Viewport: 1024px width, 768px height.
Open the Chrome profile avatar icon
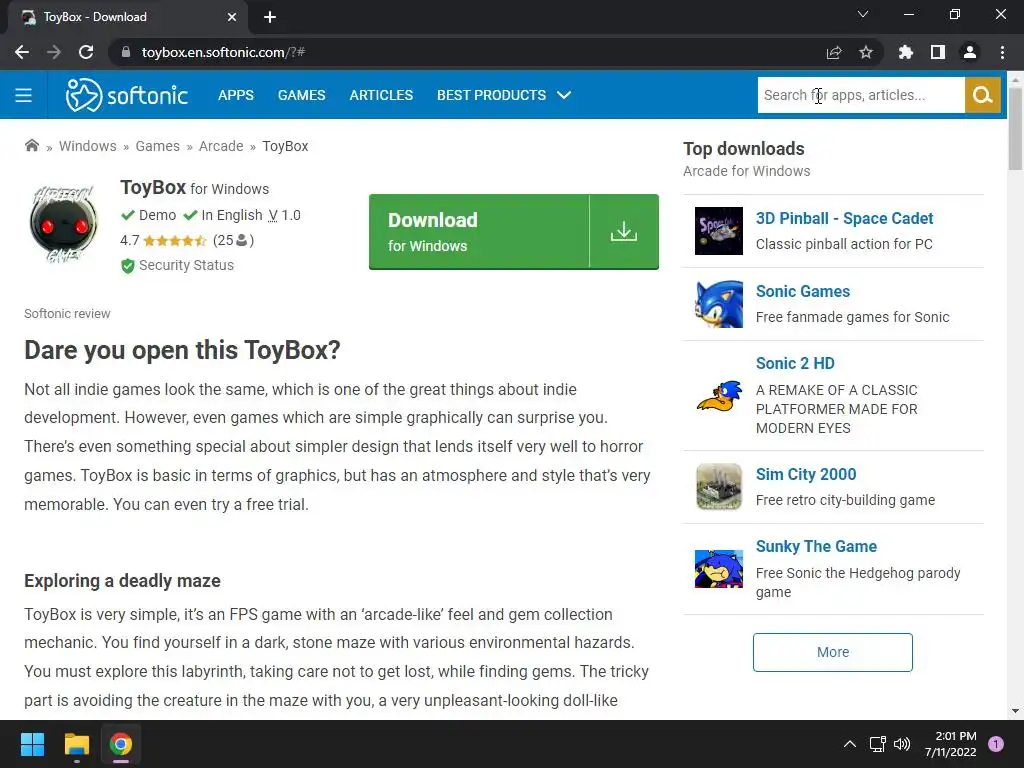click(x=970, y=52)
